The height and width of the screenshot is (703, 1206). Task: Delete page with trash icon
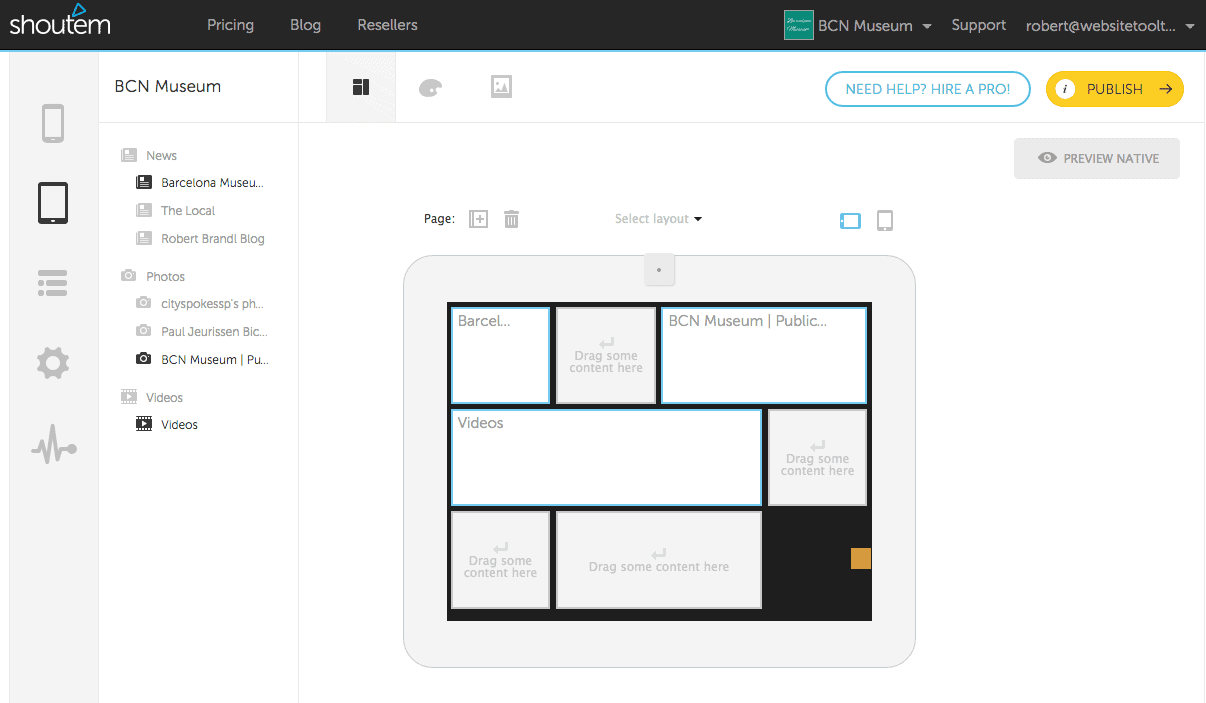(511, 219)
